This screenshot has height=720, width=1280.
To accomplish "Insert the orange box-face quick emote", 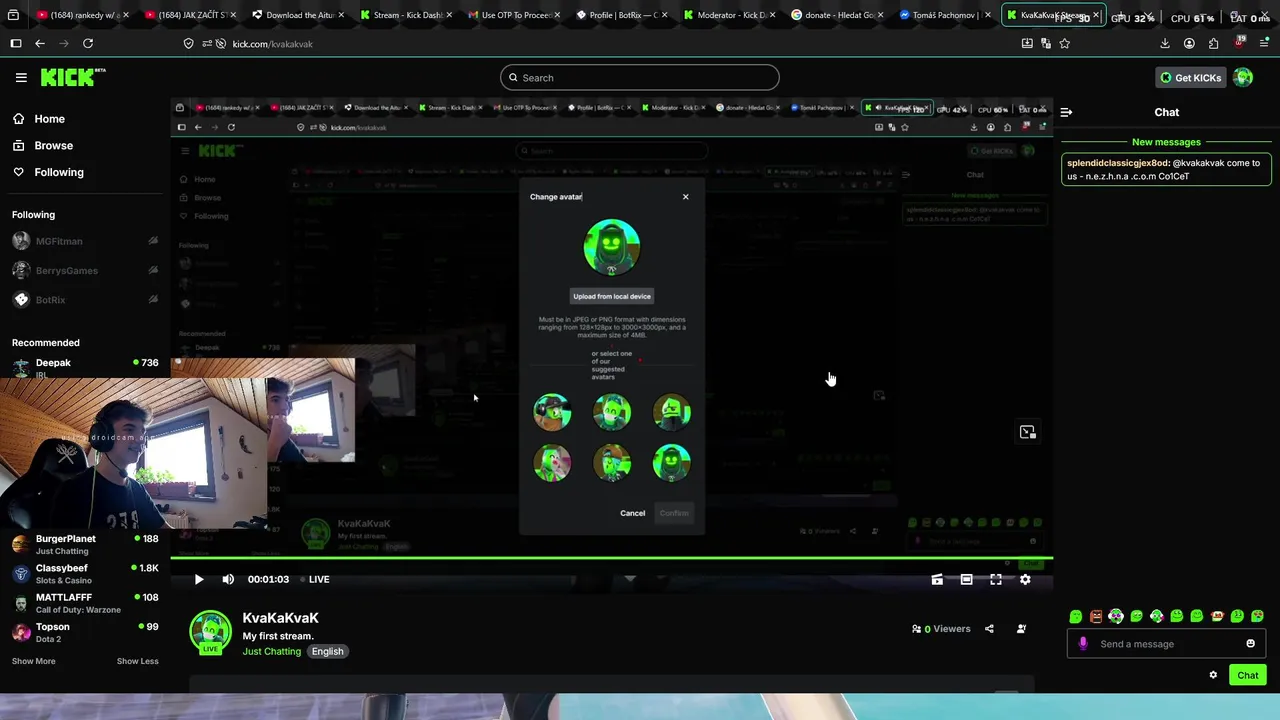I will click(x=1096, y=616).
